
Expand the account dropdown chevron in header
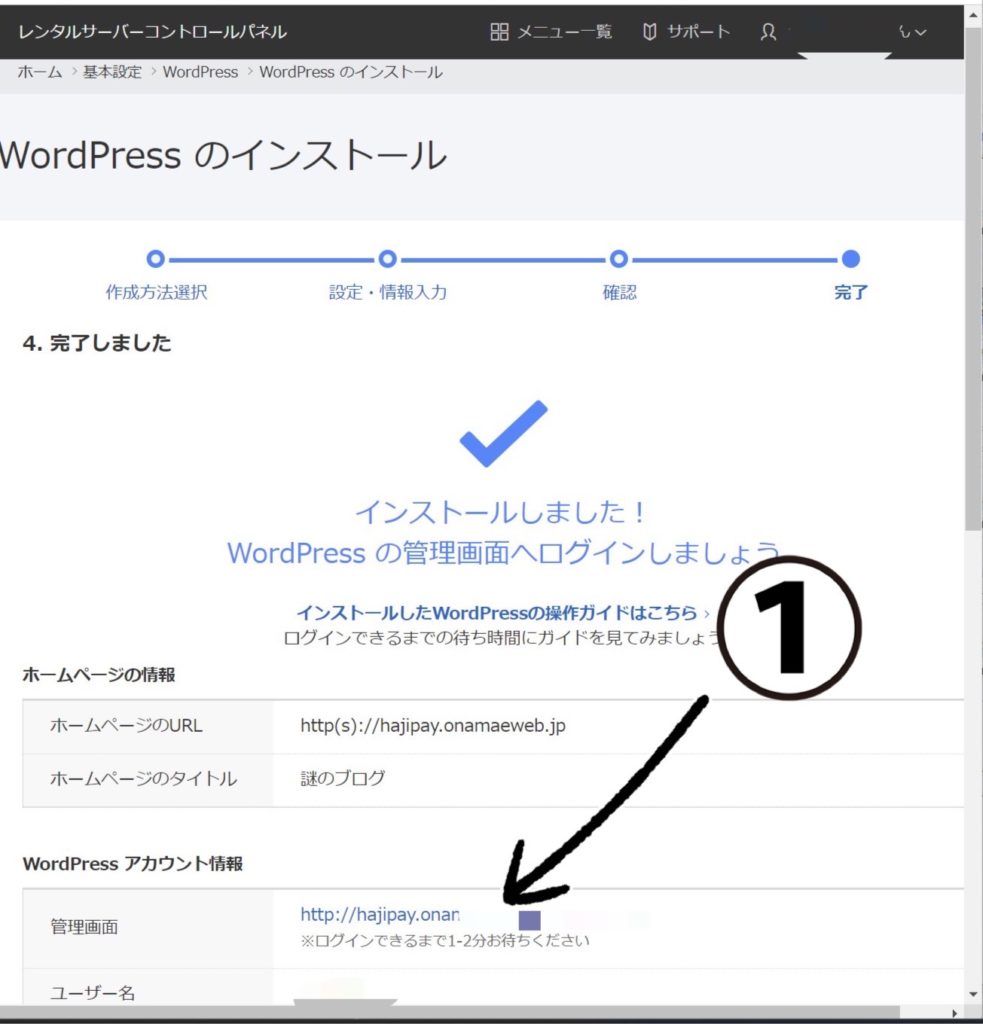click(920, 32)
